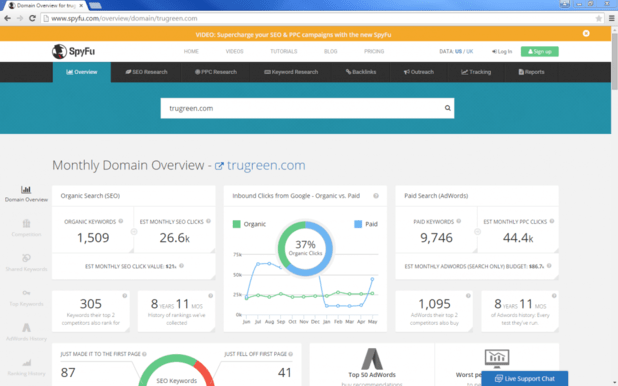Open the Reports tab
Viewport: 618px width, 386px height.
point(531,72)
